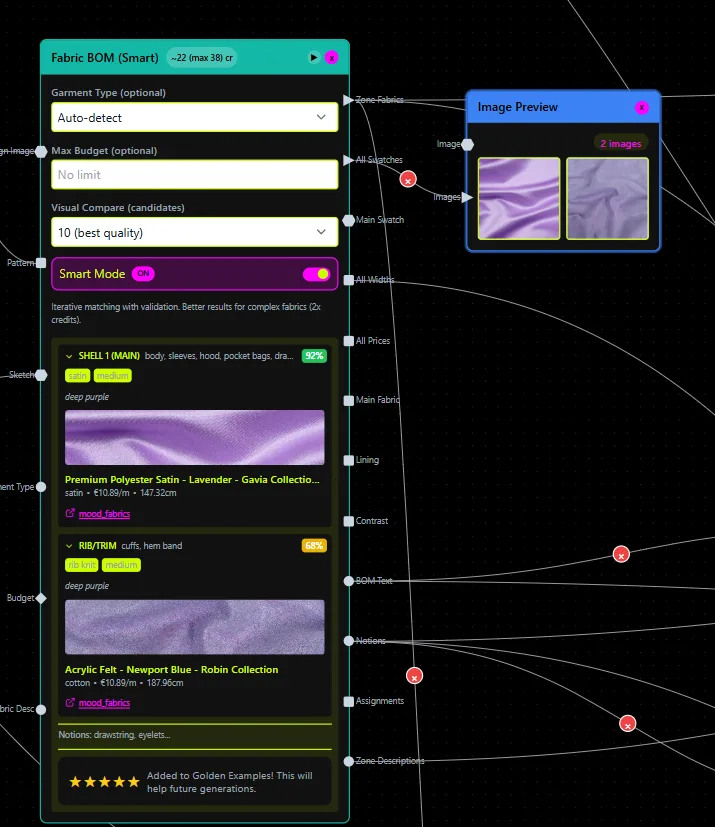Collapse the RIB/TRIM section chevron

pos(69,546)
